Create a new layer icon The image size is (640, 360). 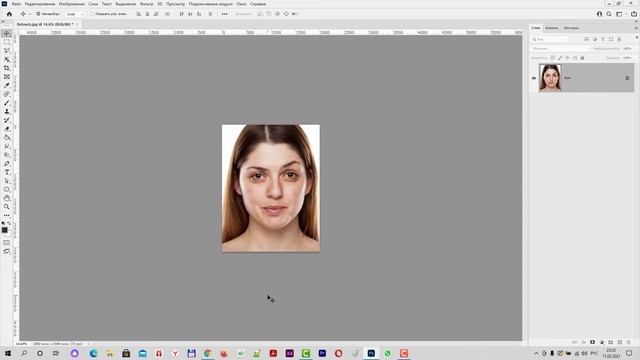(620, 342)
